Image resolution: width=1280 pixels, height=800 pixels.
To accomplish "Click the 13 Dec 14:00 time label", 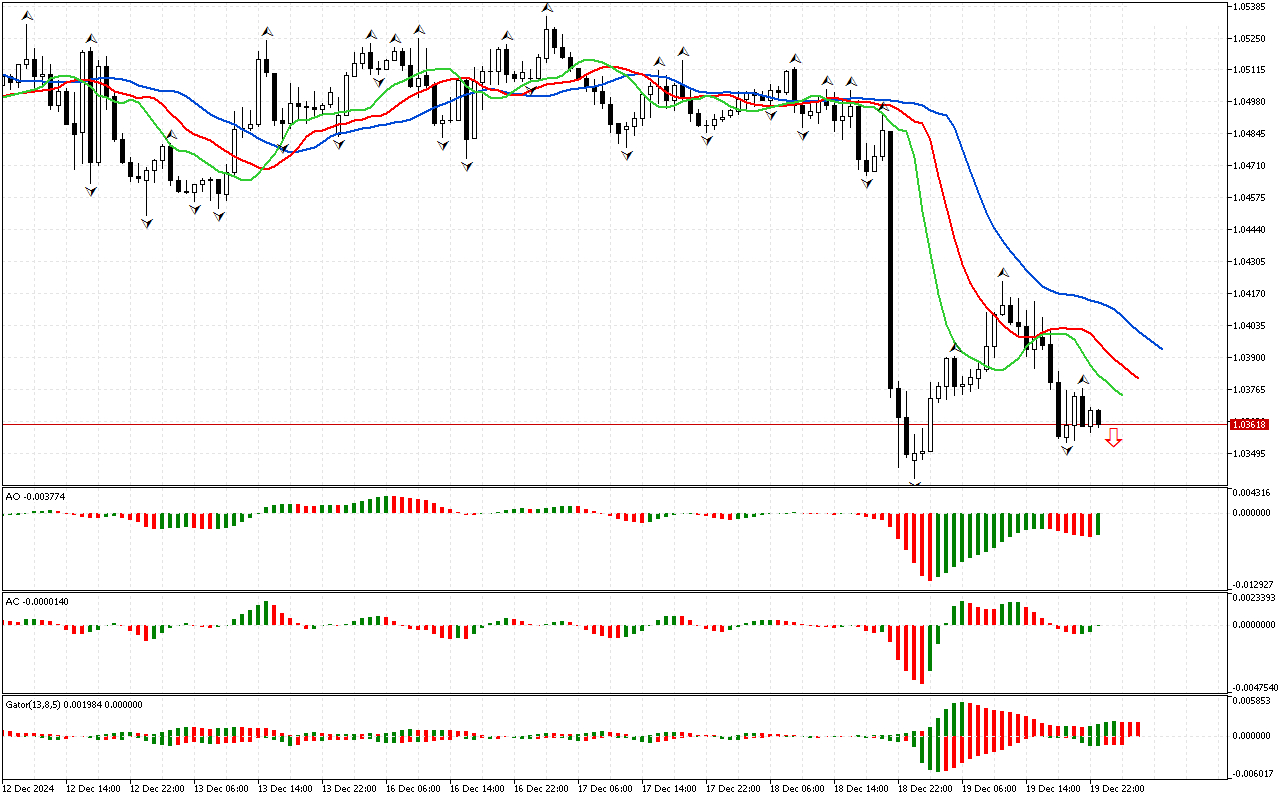I will click(285, 789).
